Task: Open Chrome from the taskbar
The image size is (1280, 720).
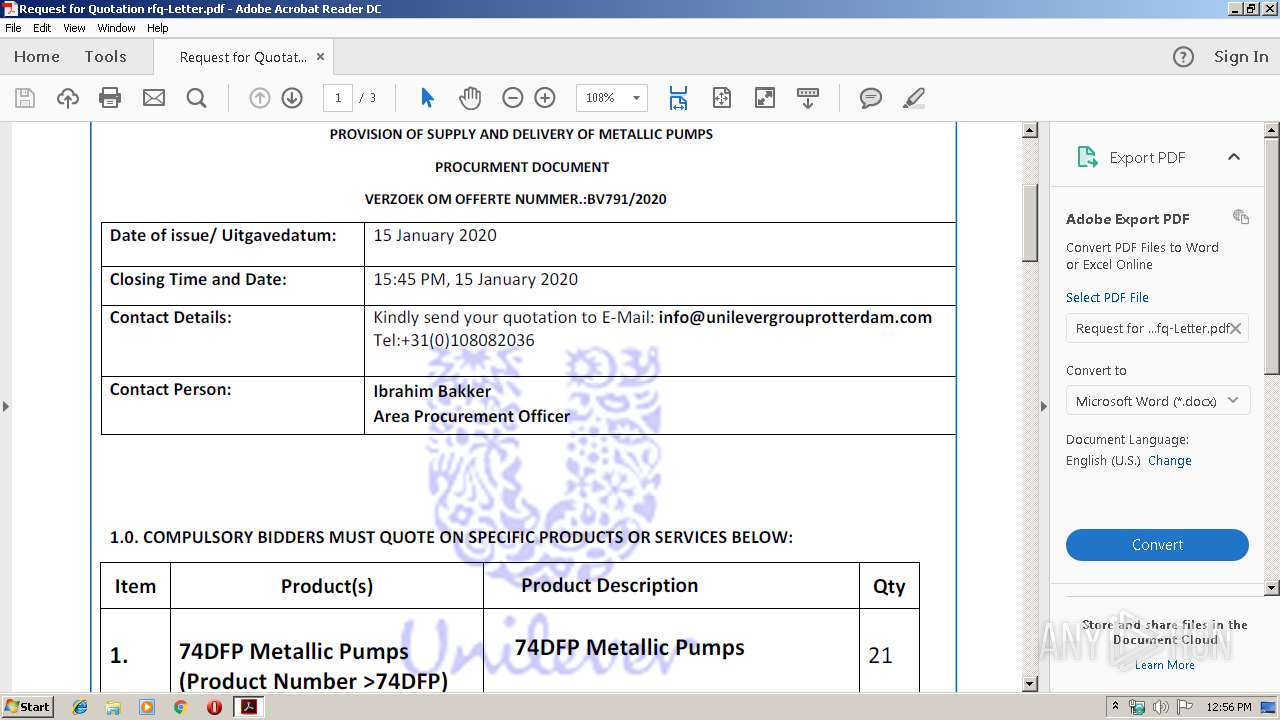Action: click(x=180, y=707)
